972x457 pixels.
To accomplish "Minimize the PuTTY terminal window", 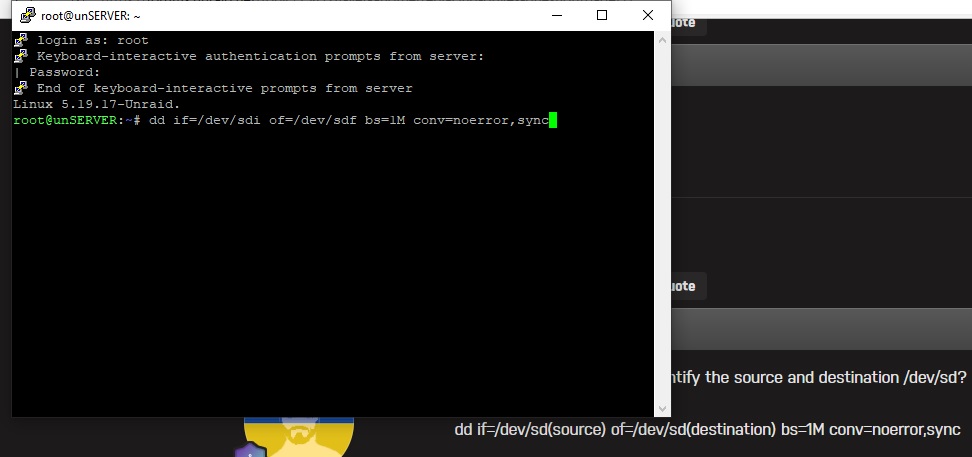I will pos(558,16).
